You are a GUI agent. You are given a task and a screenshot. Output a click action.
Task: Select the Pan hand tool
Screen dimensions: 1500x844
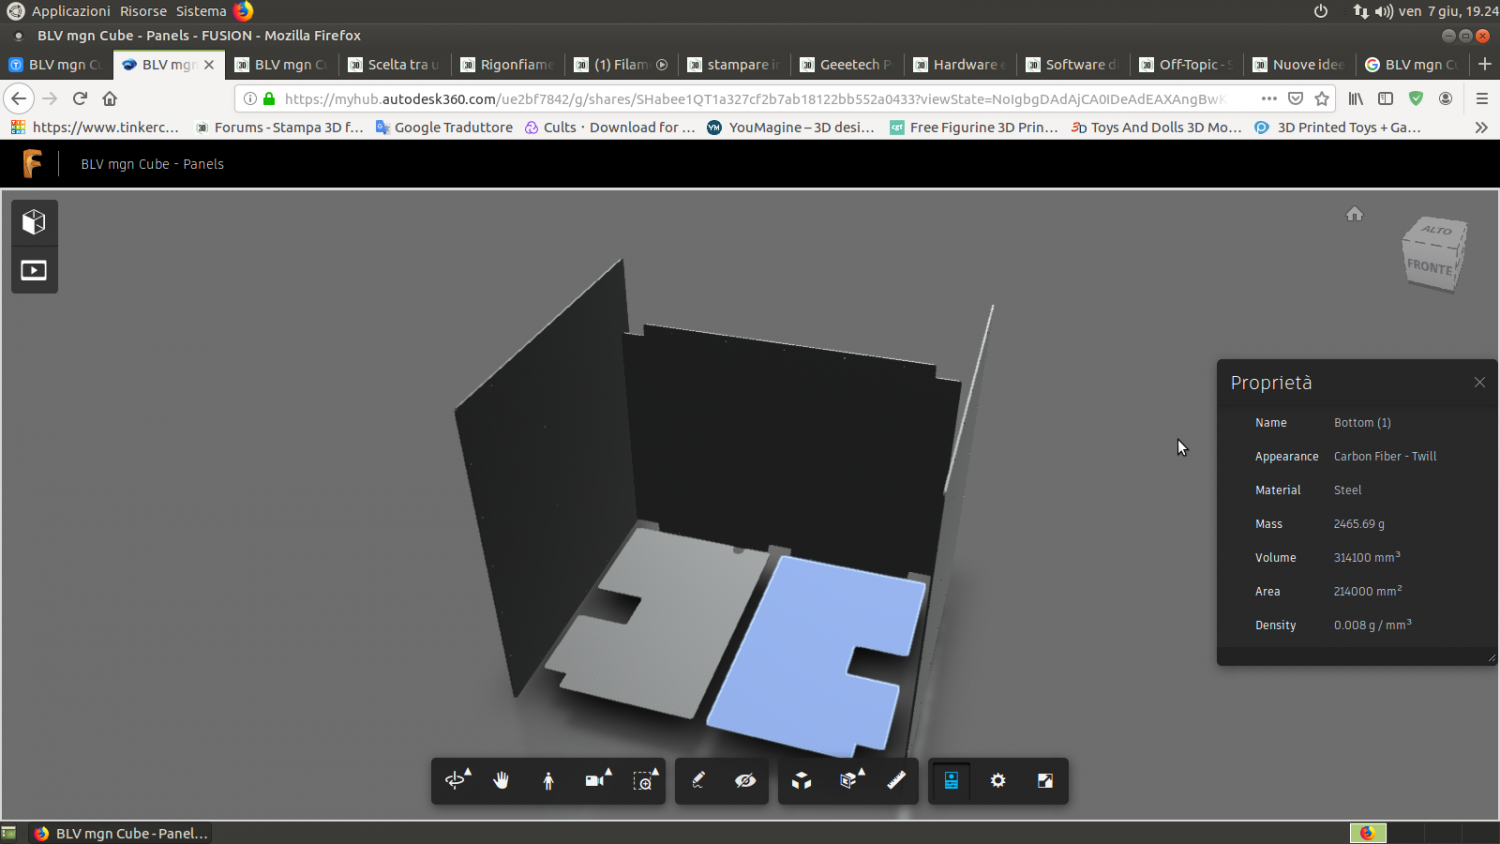click(501, 781)
